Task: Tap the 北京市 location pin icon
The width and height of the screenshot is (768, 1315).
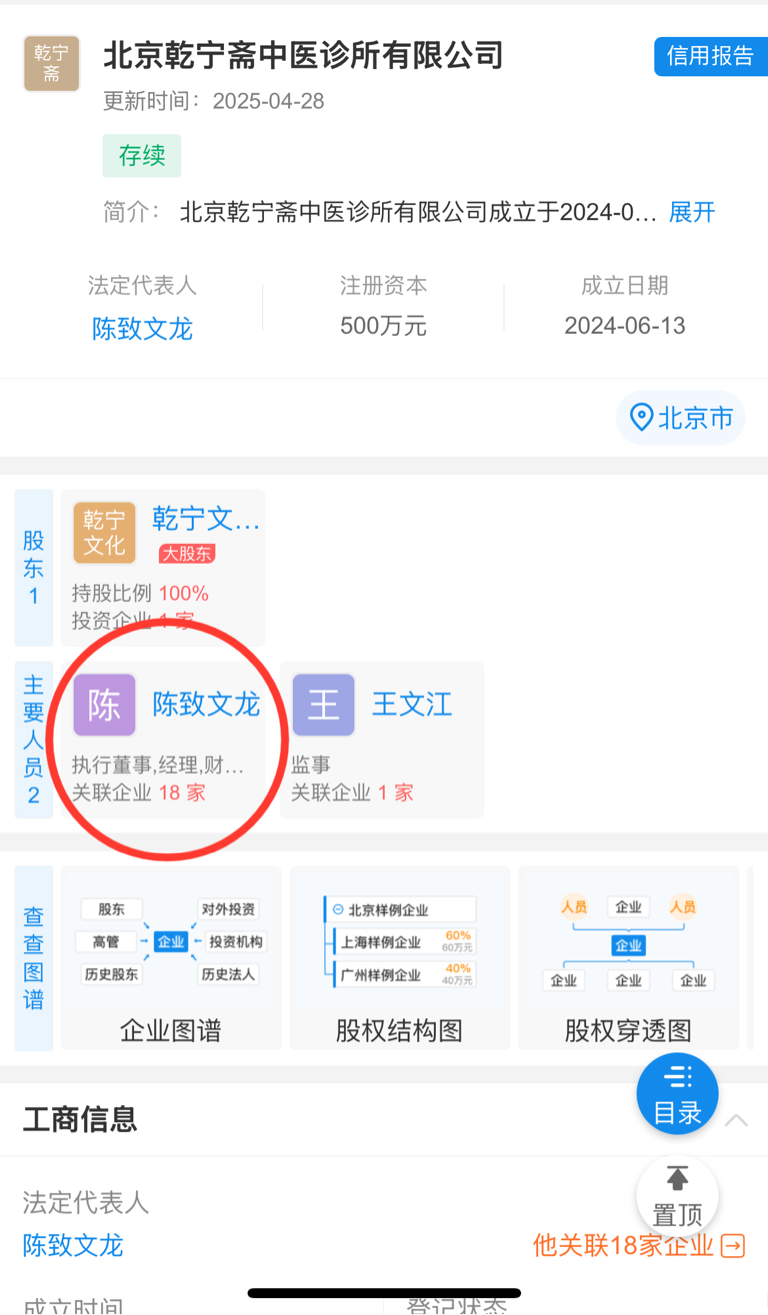Action: pyautogui.click(x=641, y=417)
